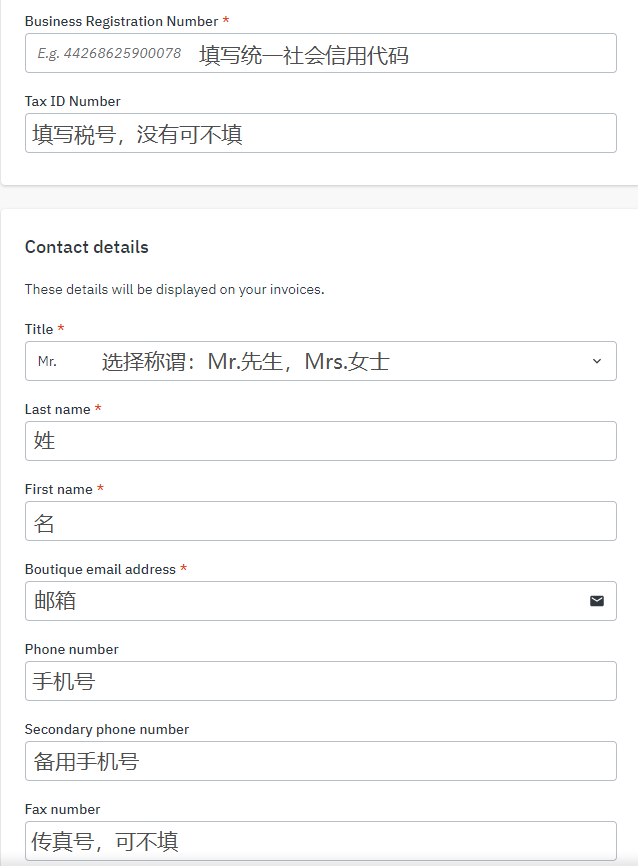Click the First name input field
Viewport: 638px width, 866px height.
(320, 521)
